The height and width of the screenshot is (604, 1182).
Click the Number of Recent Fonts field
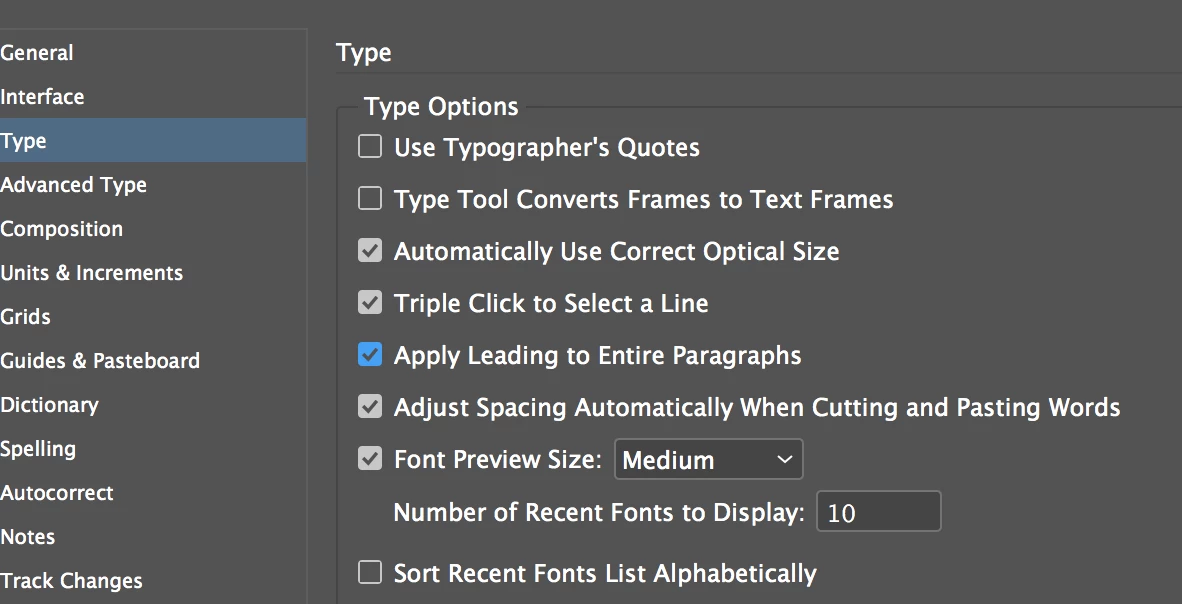(x=879, y=512)
